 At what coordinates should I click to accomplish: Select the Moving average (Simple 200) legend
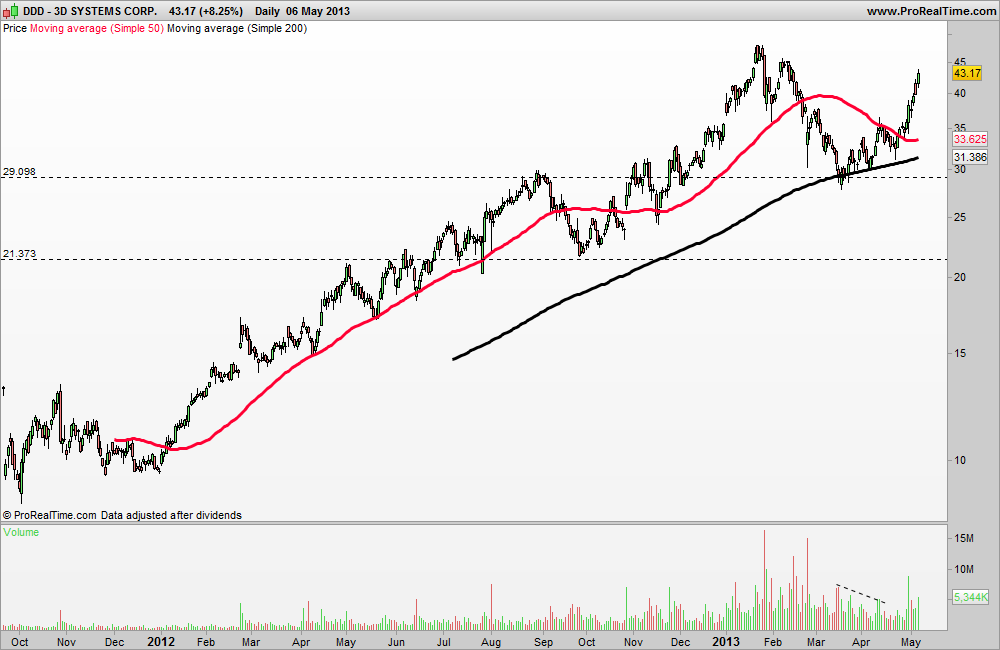point(237,28)
